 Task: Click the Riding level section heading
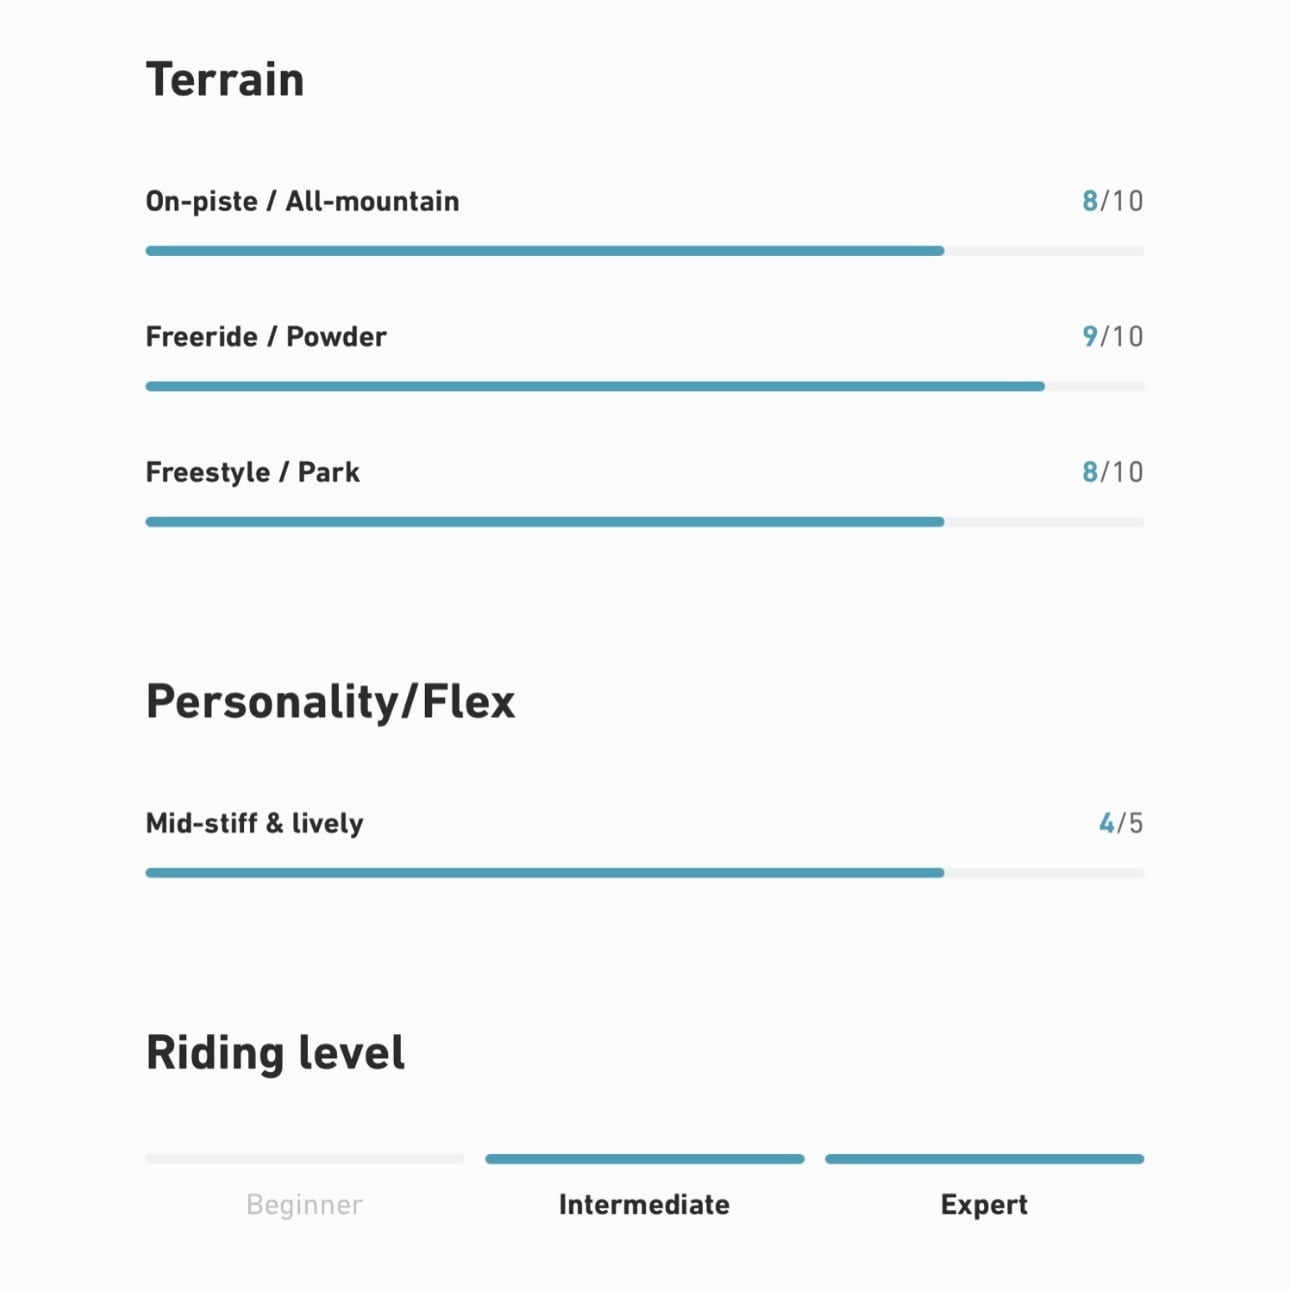tap(275, 1053)
